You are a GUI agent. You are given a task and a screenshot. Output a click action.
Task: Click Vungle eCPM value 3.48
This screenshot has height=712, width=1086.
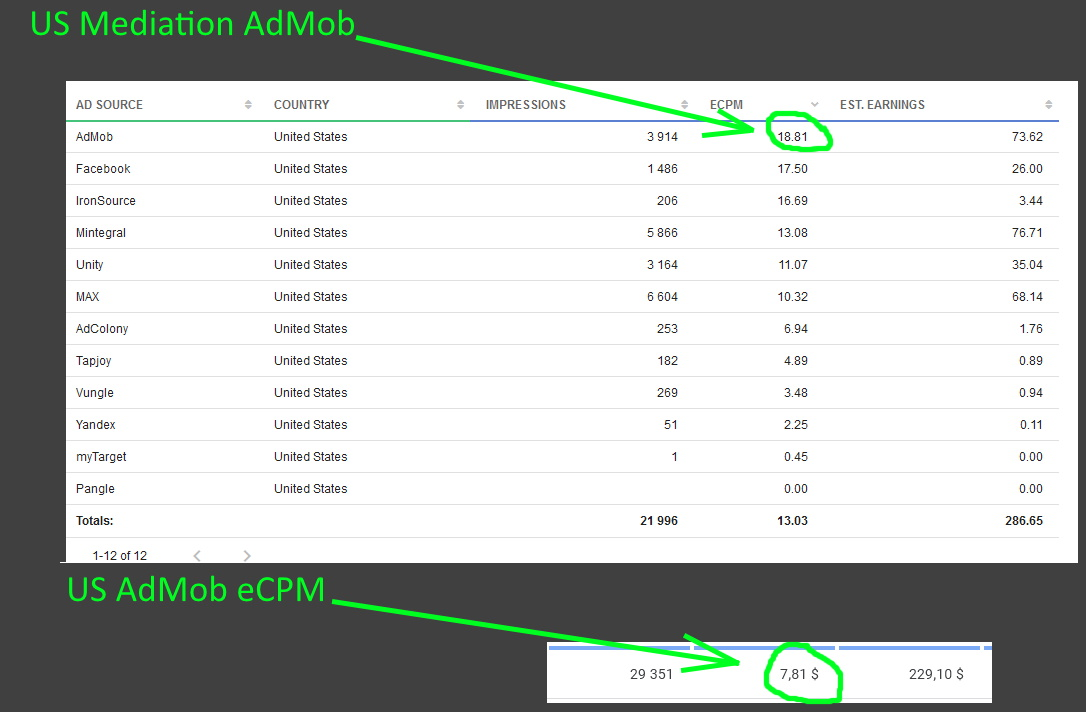(796, 392)
